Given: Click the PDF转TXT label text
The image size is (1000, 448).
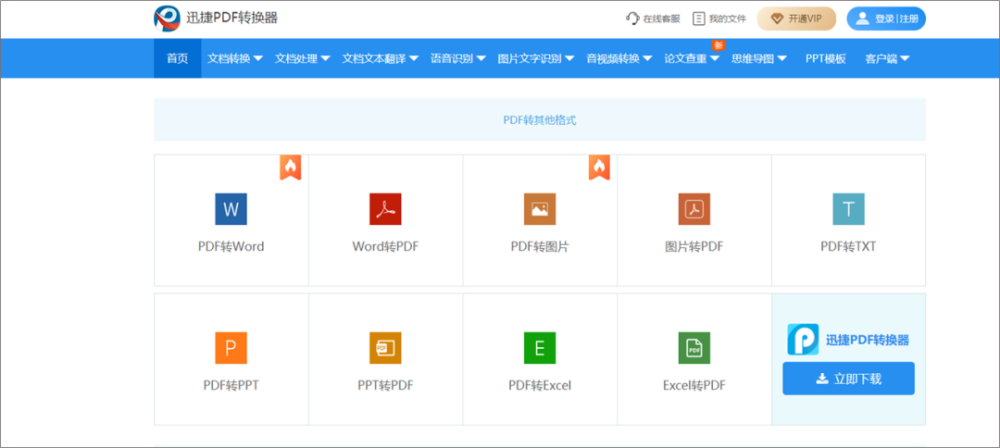Looking at the screenshot, I should [848, 246].
